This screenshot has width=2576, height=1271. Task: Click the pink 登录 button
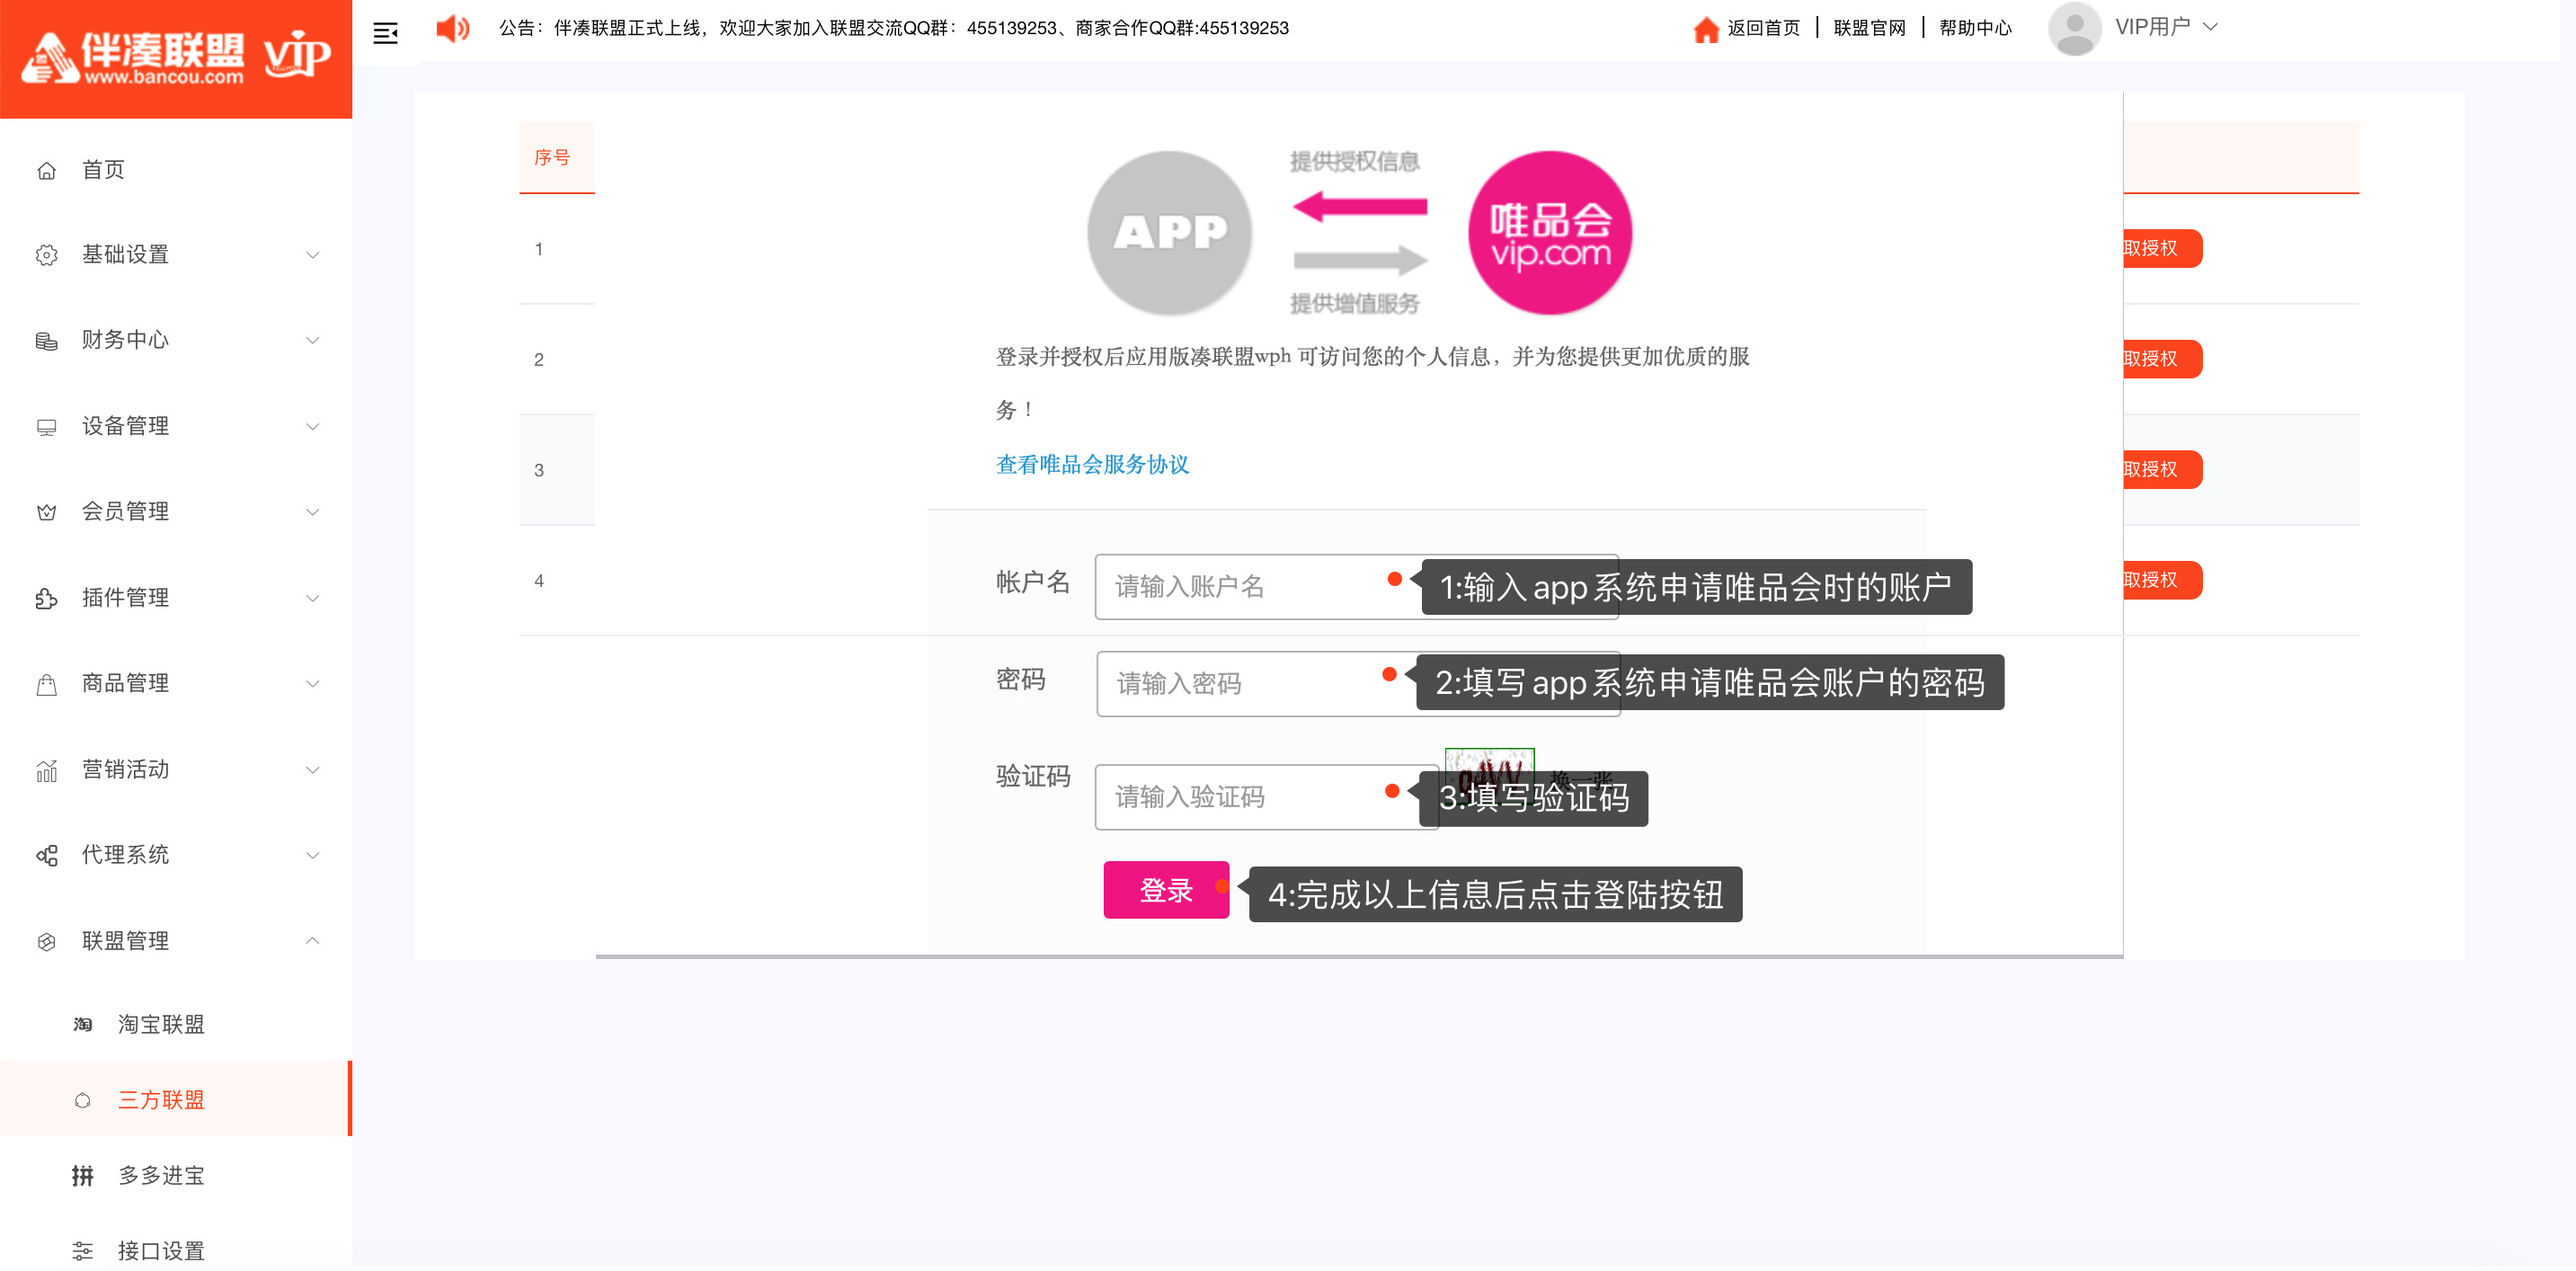(x=1166, y=889)
